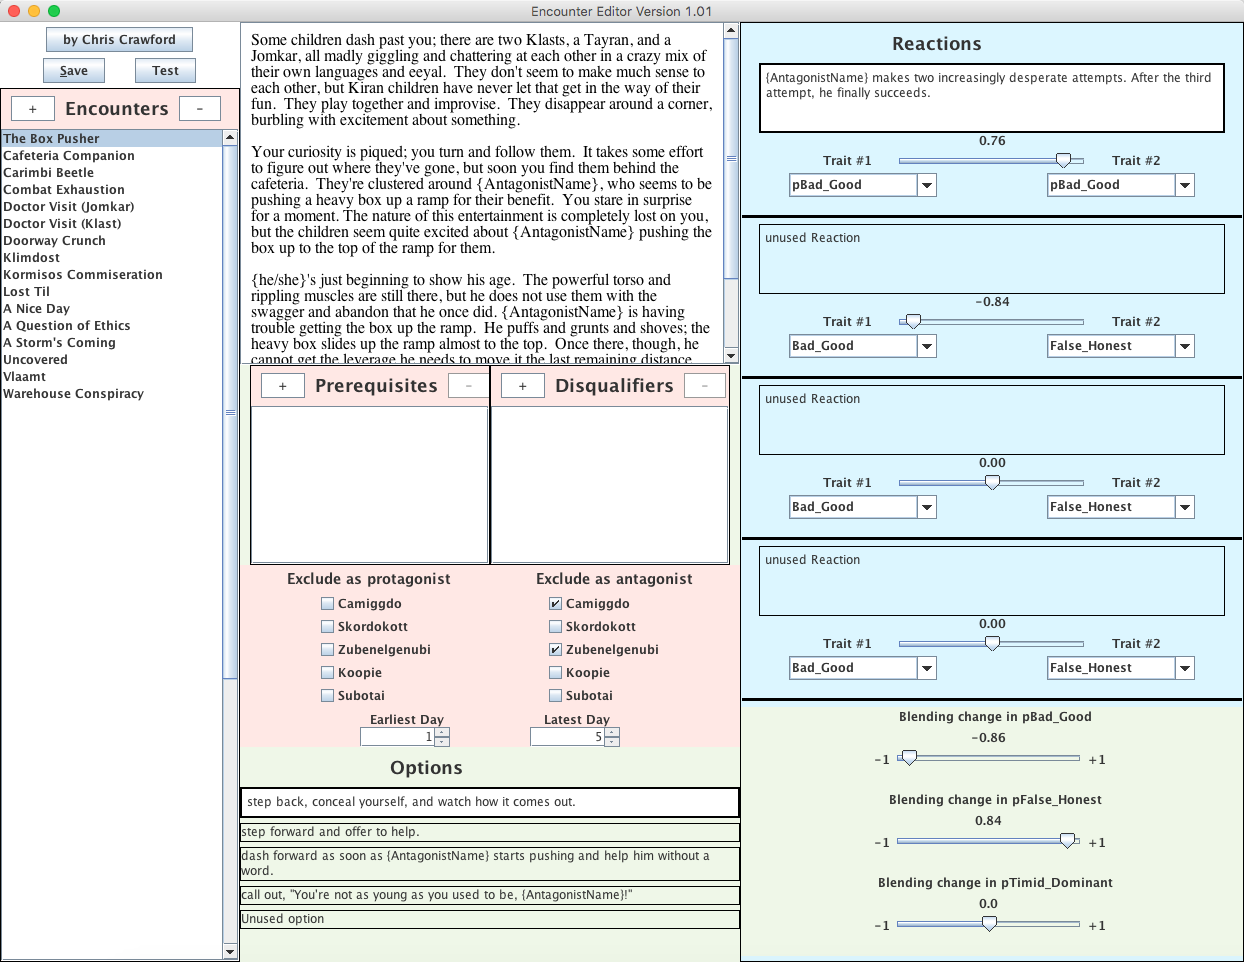
Task: Check Skordokott under Exclude as protagonist
Action: coord(327,627)
